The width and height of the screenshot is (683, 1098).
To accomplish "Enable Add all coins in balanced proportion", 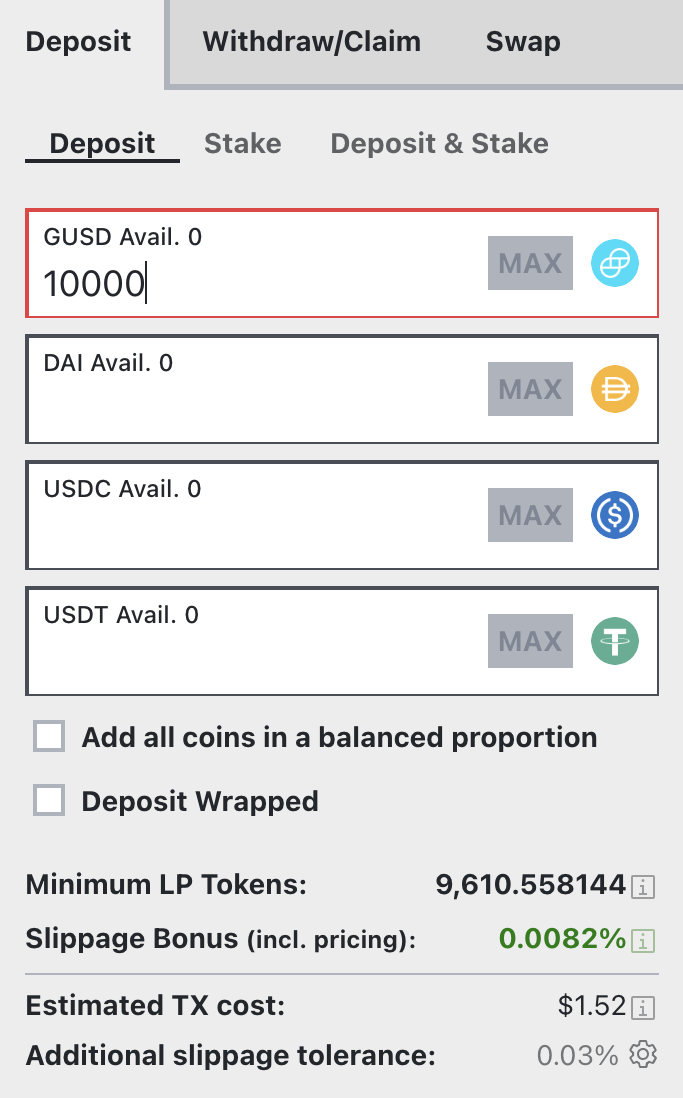I will click(49, 738).
